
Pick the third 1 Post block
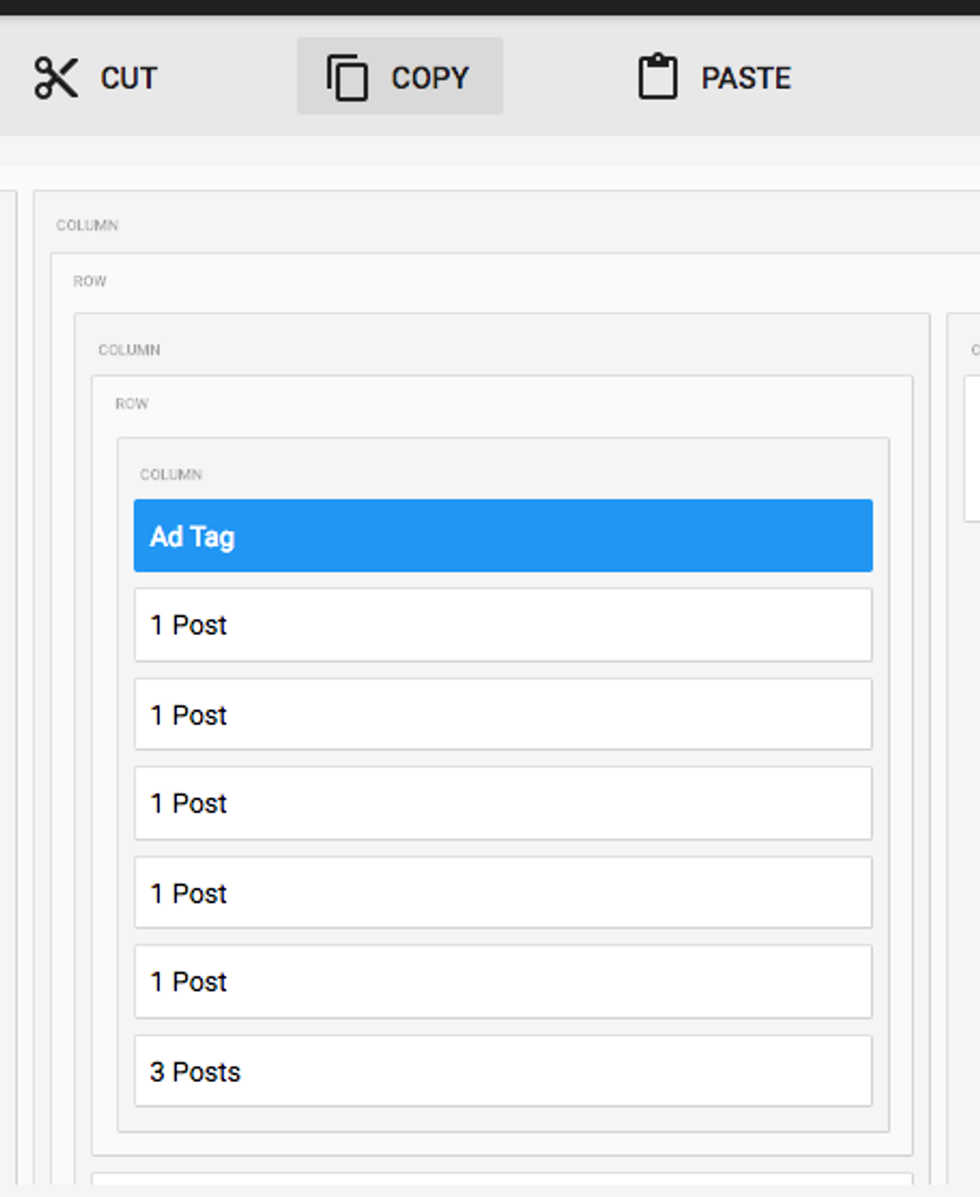point(503,803)
